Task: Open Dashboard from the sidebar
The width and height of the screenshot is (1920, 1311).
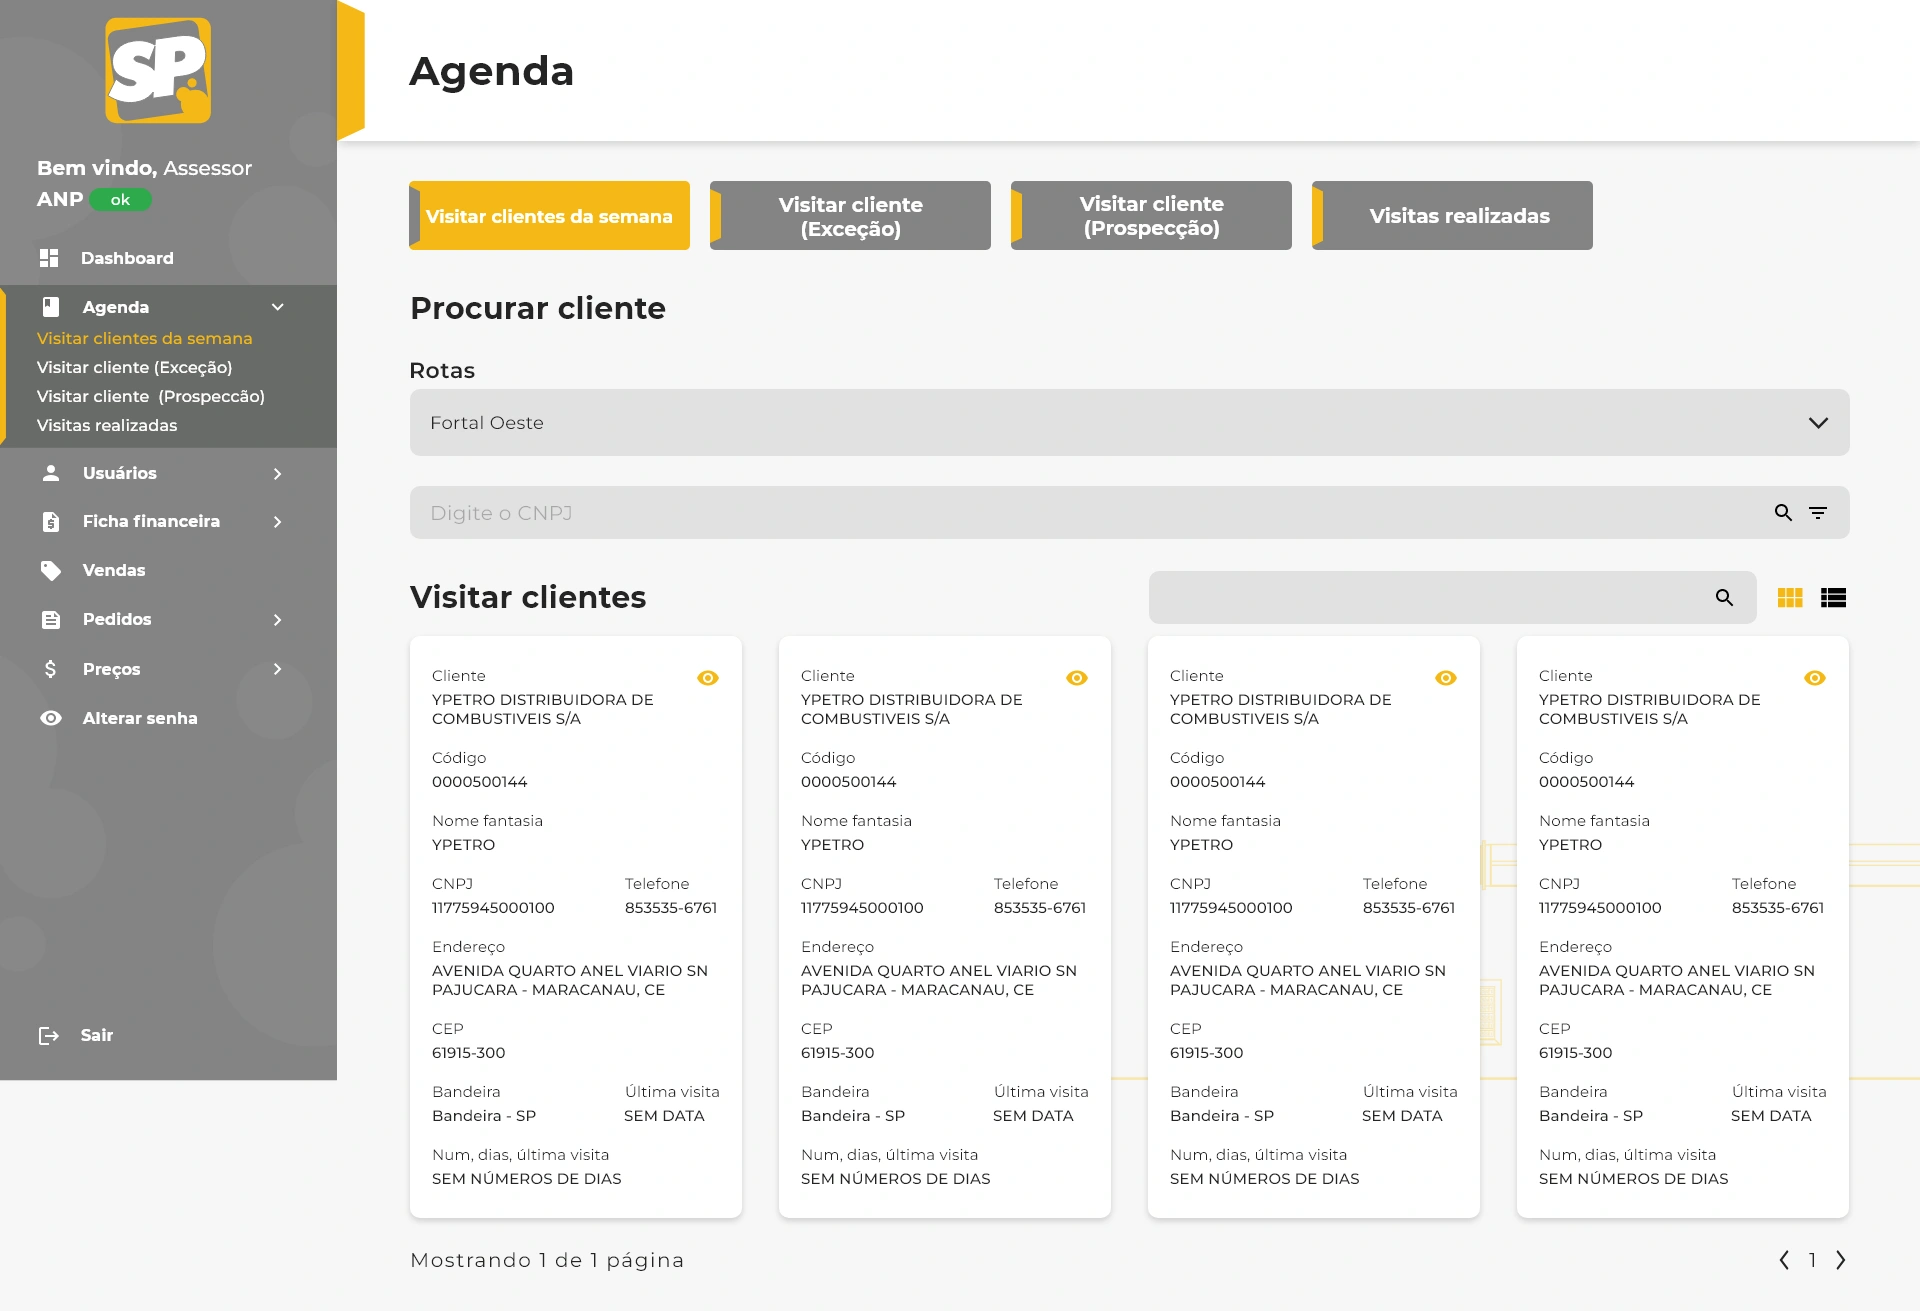Action: [126, 258]
